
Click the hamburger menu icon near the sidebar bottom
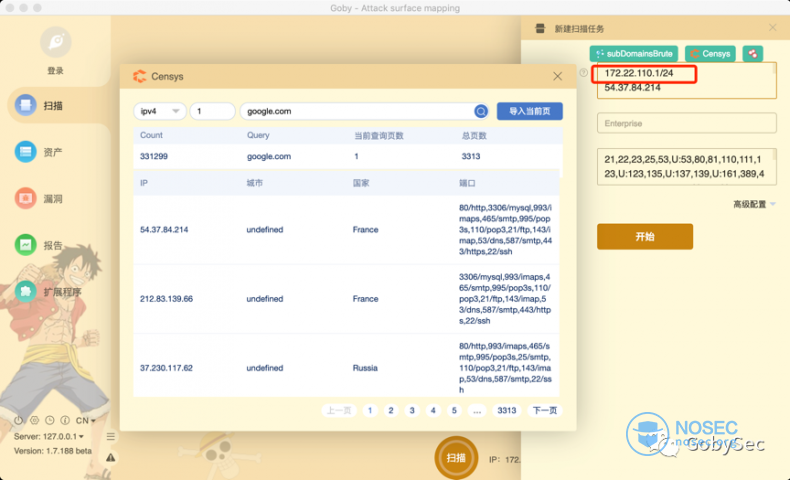click(111, 436)
